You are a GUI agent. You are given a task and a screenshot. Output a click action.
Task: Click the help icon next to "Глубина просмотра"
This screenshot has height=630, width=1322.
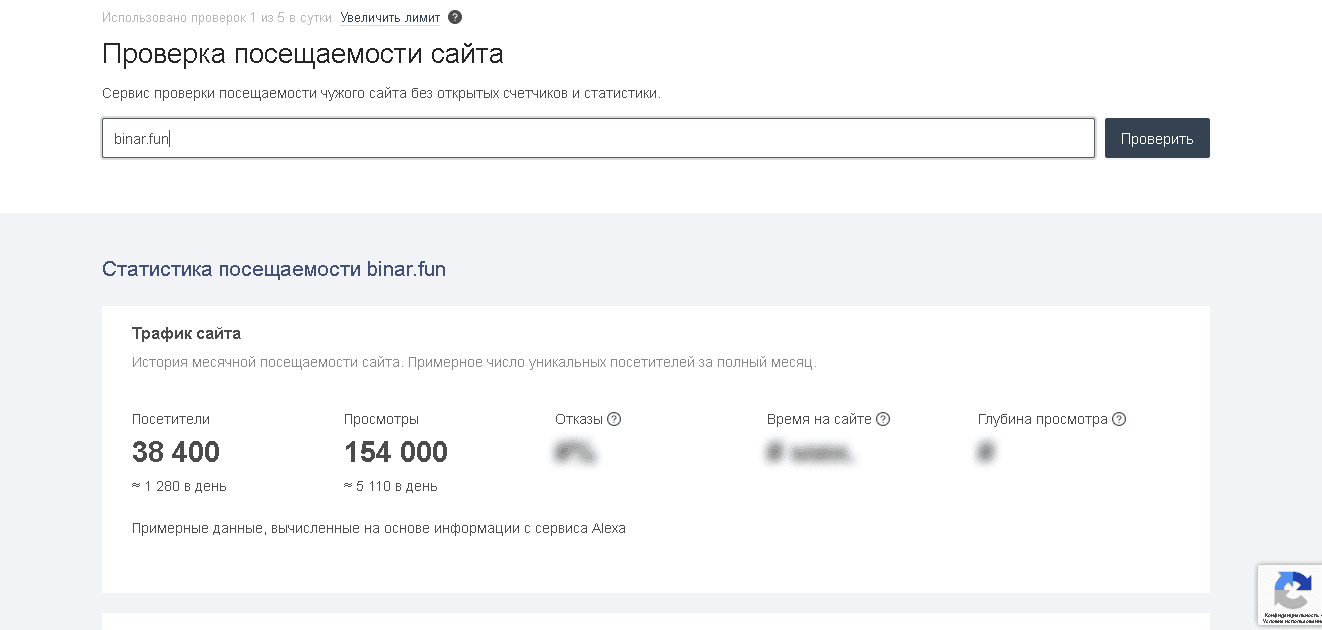coord(1119,419)
